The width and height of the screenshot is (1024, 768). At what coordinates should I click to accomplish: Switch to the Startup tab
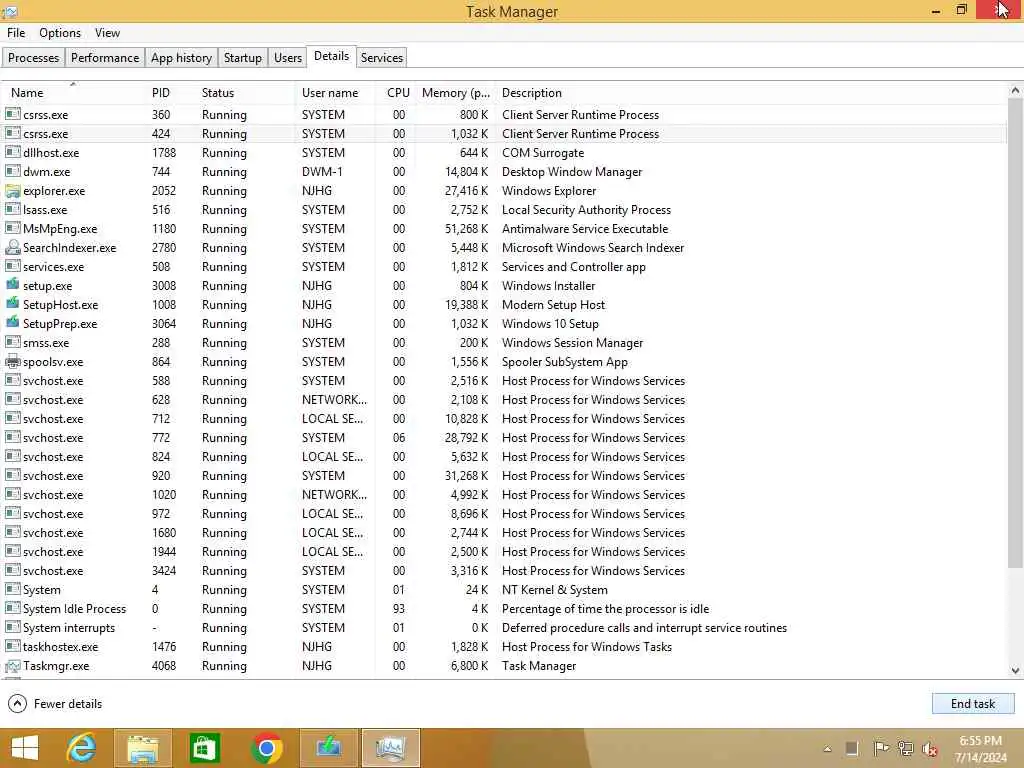pyautogui.click(x=243, y=57)
